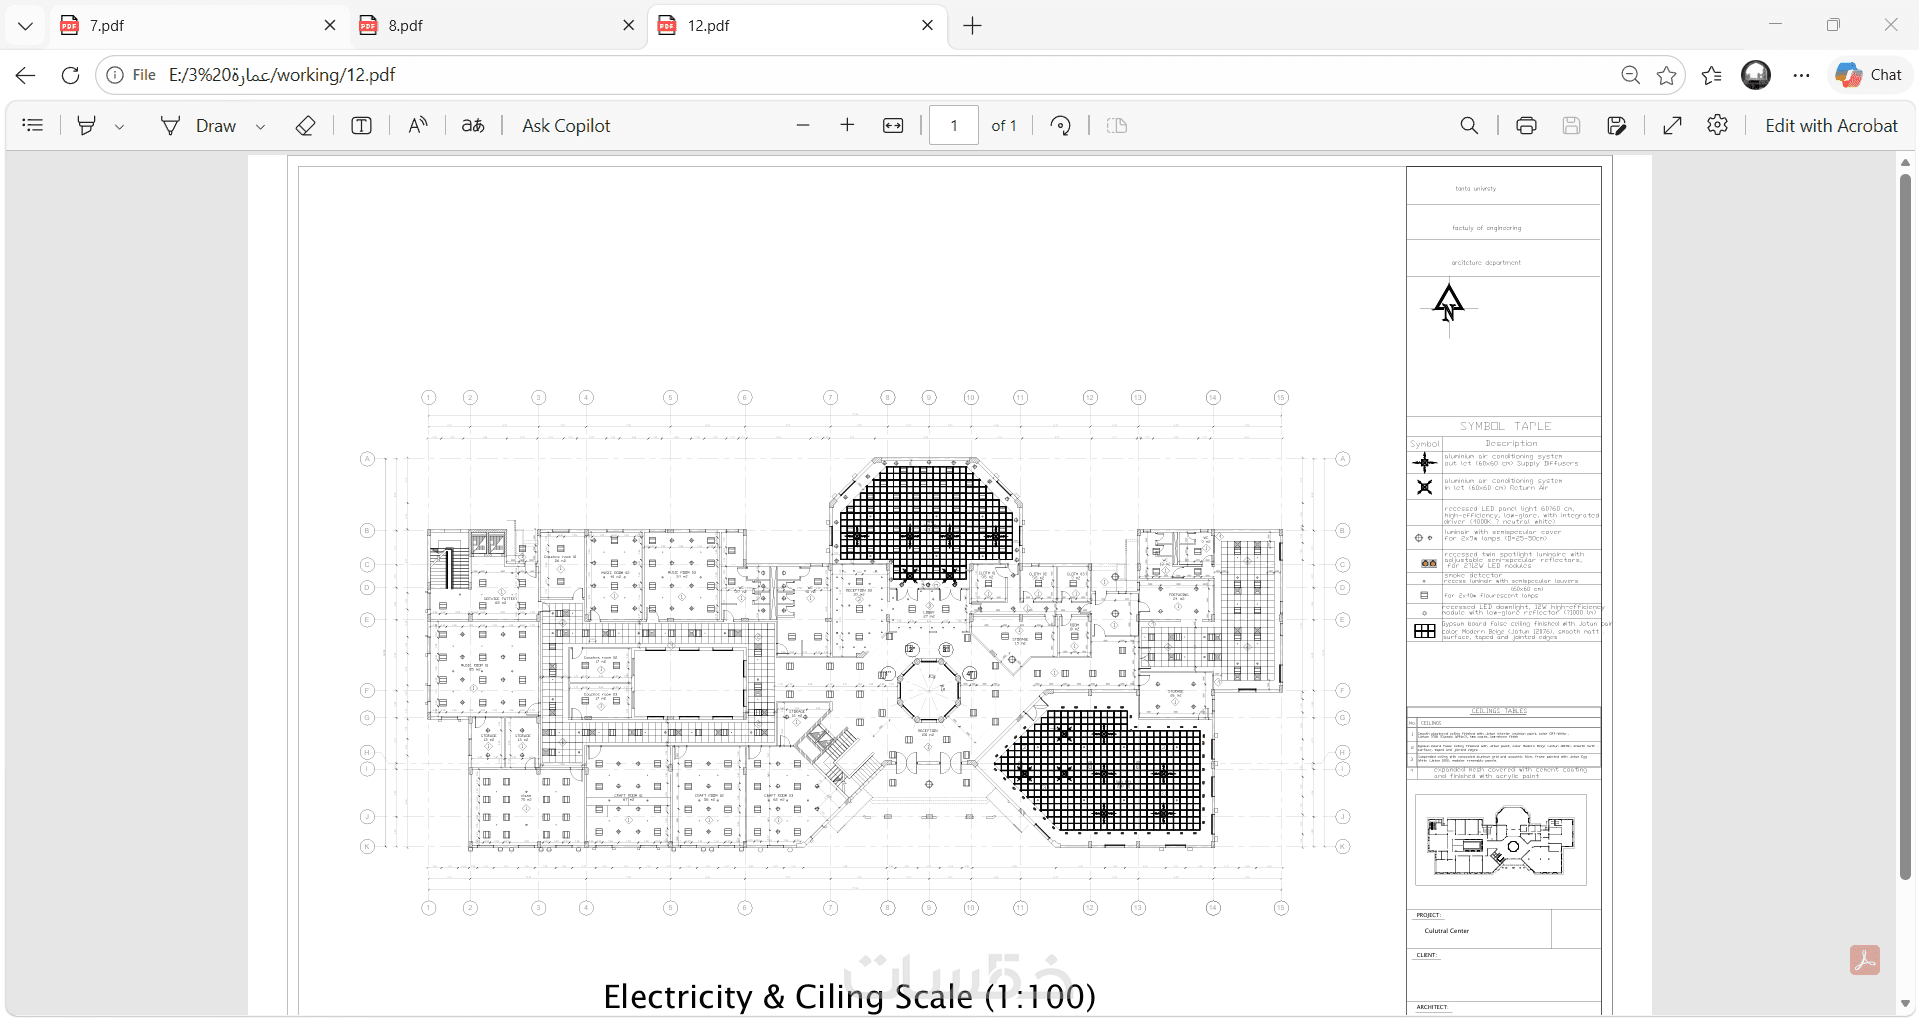Open a new browser tab
The width and height of the screenshot is (1919, 1020).
pyautogui.click(x=972, y=26)
